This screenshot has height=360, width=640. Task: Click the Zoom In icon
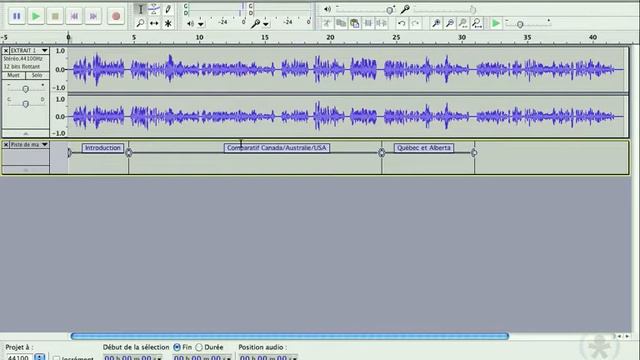tap(436, 23)
